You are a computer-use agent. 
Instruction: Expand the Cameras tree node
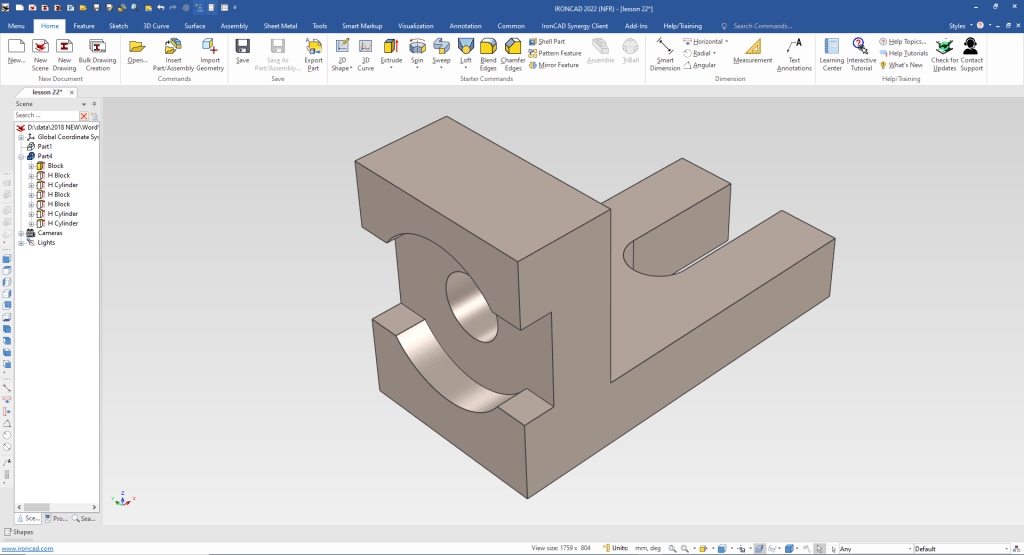21,233
